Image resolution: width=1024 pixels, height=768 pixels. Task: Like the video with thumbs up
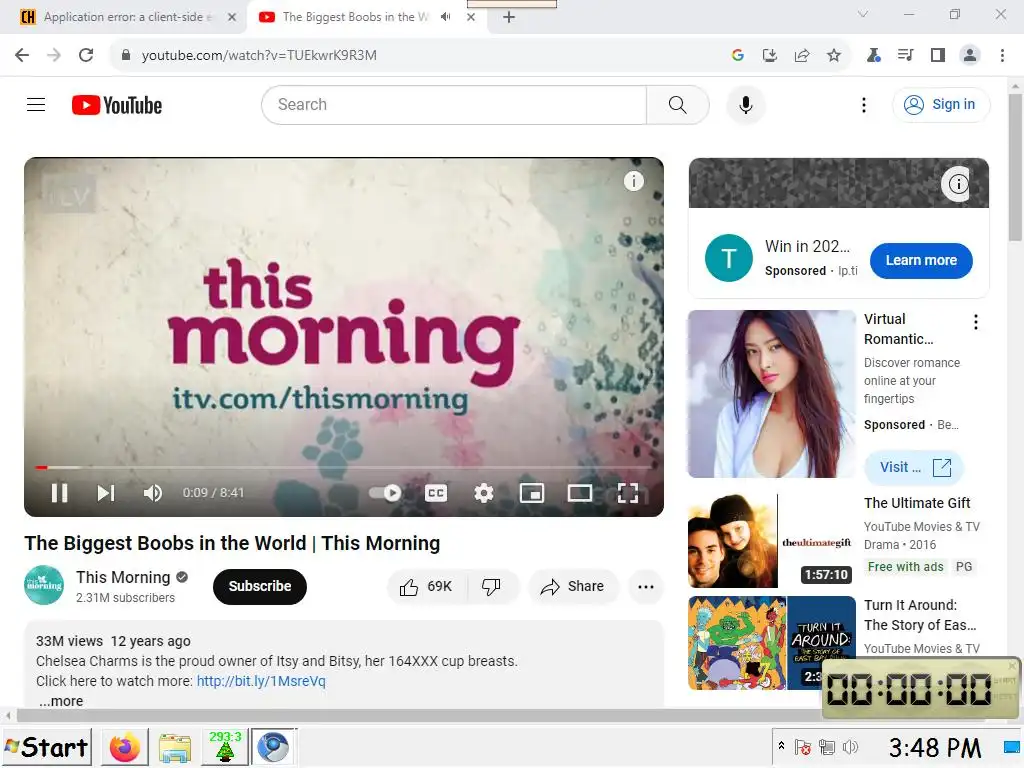(x=427, y=586)
